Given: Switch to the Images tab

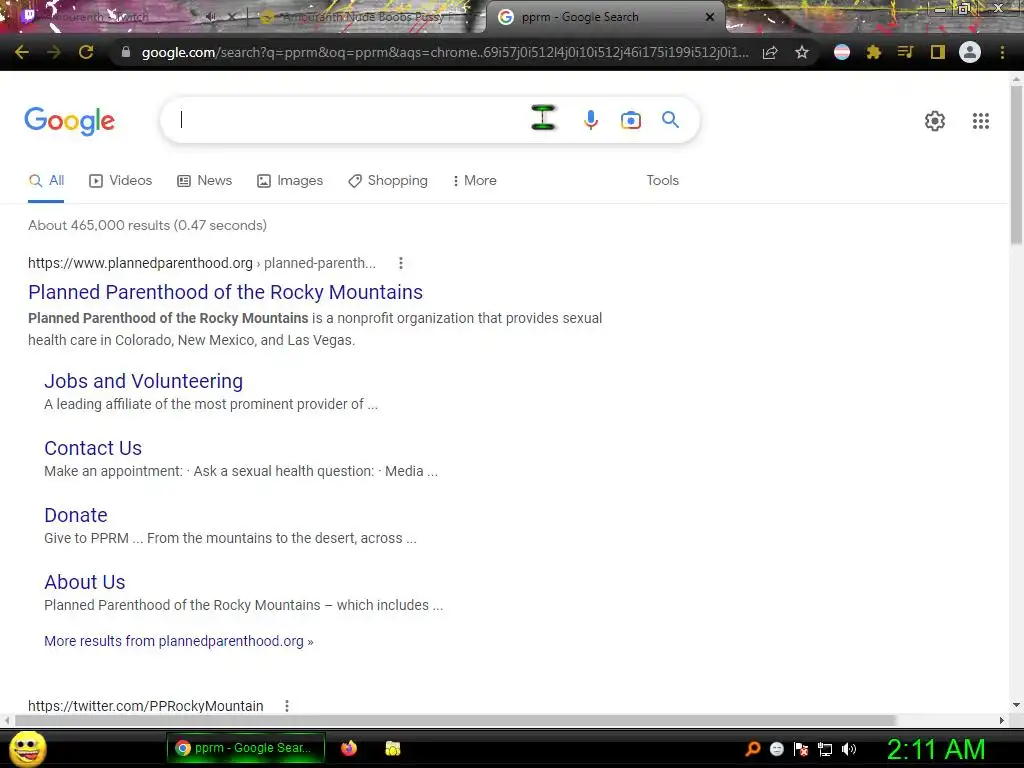Looking at the screenshot, I should click(290, 181).
